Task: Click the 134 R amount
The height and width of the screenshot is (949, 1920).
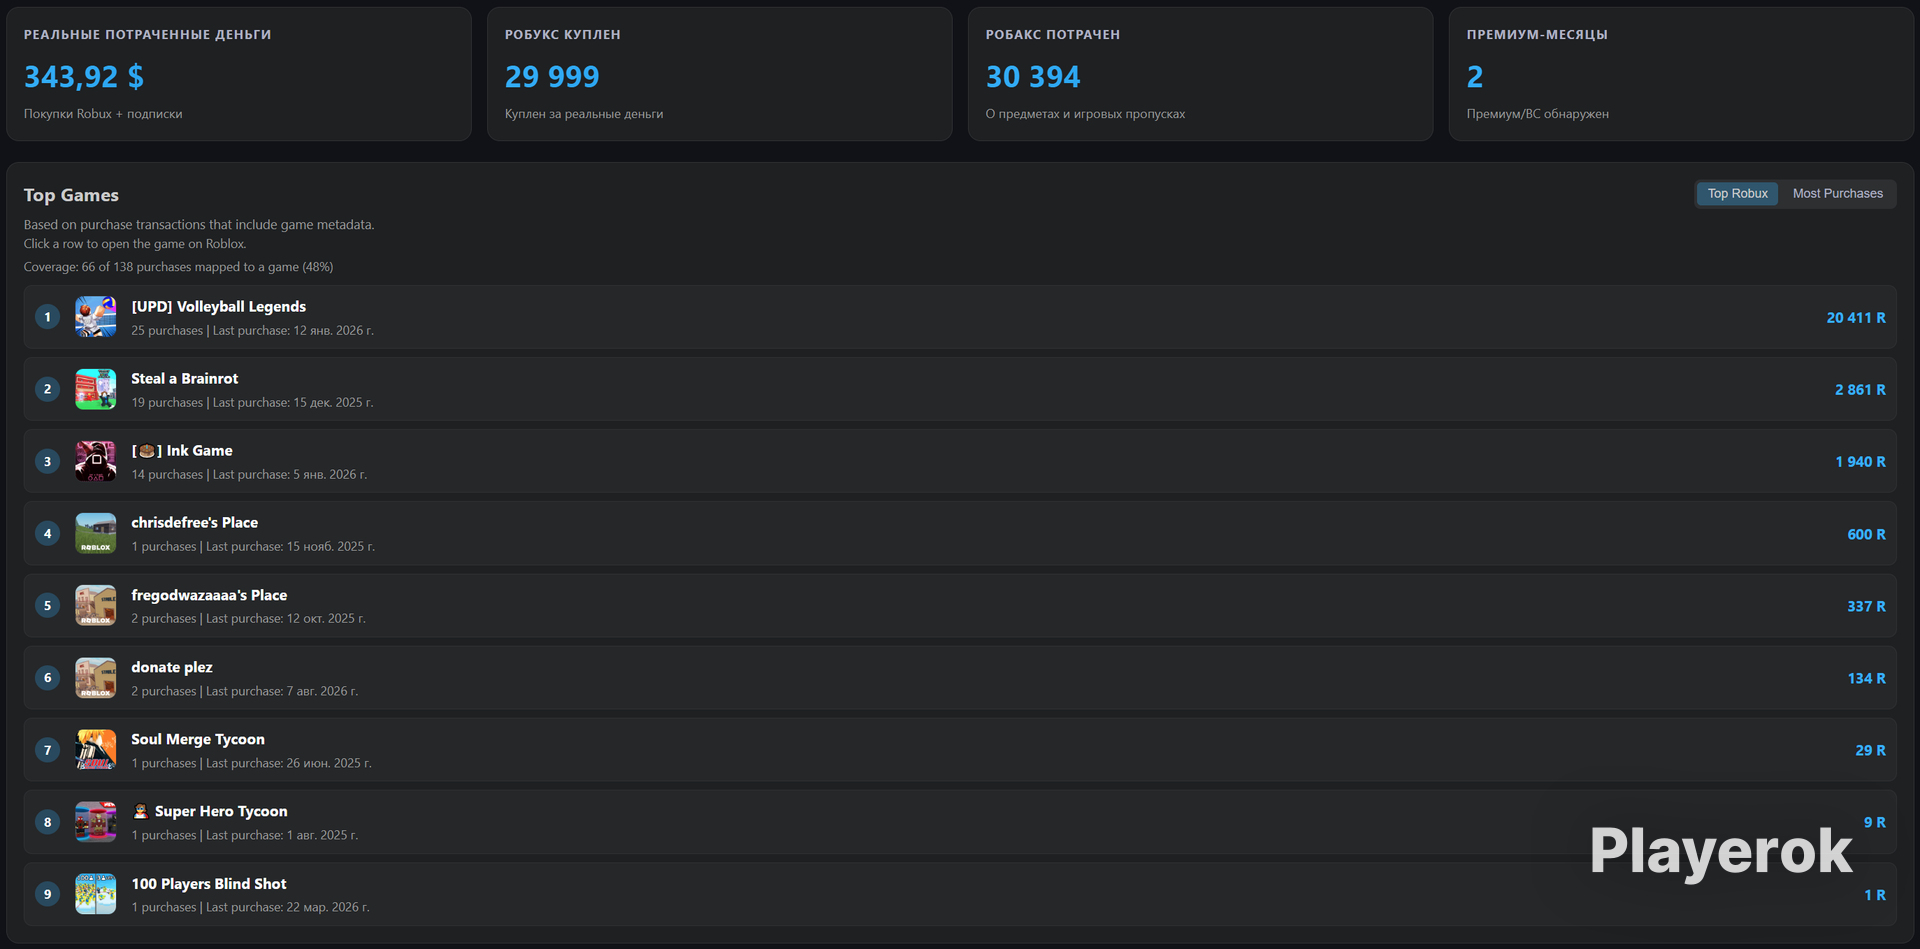Action: (1866, 678)
